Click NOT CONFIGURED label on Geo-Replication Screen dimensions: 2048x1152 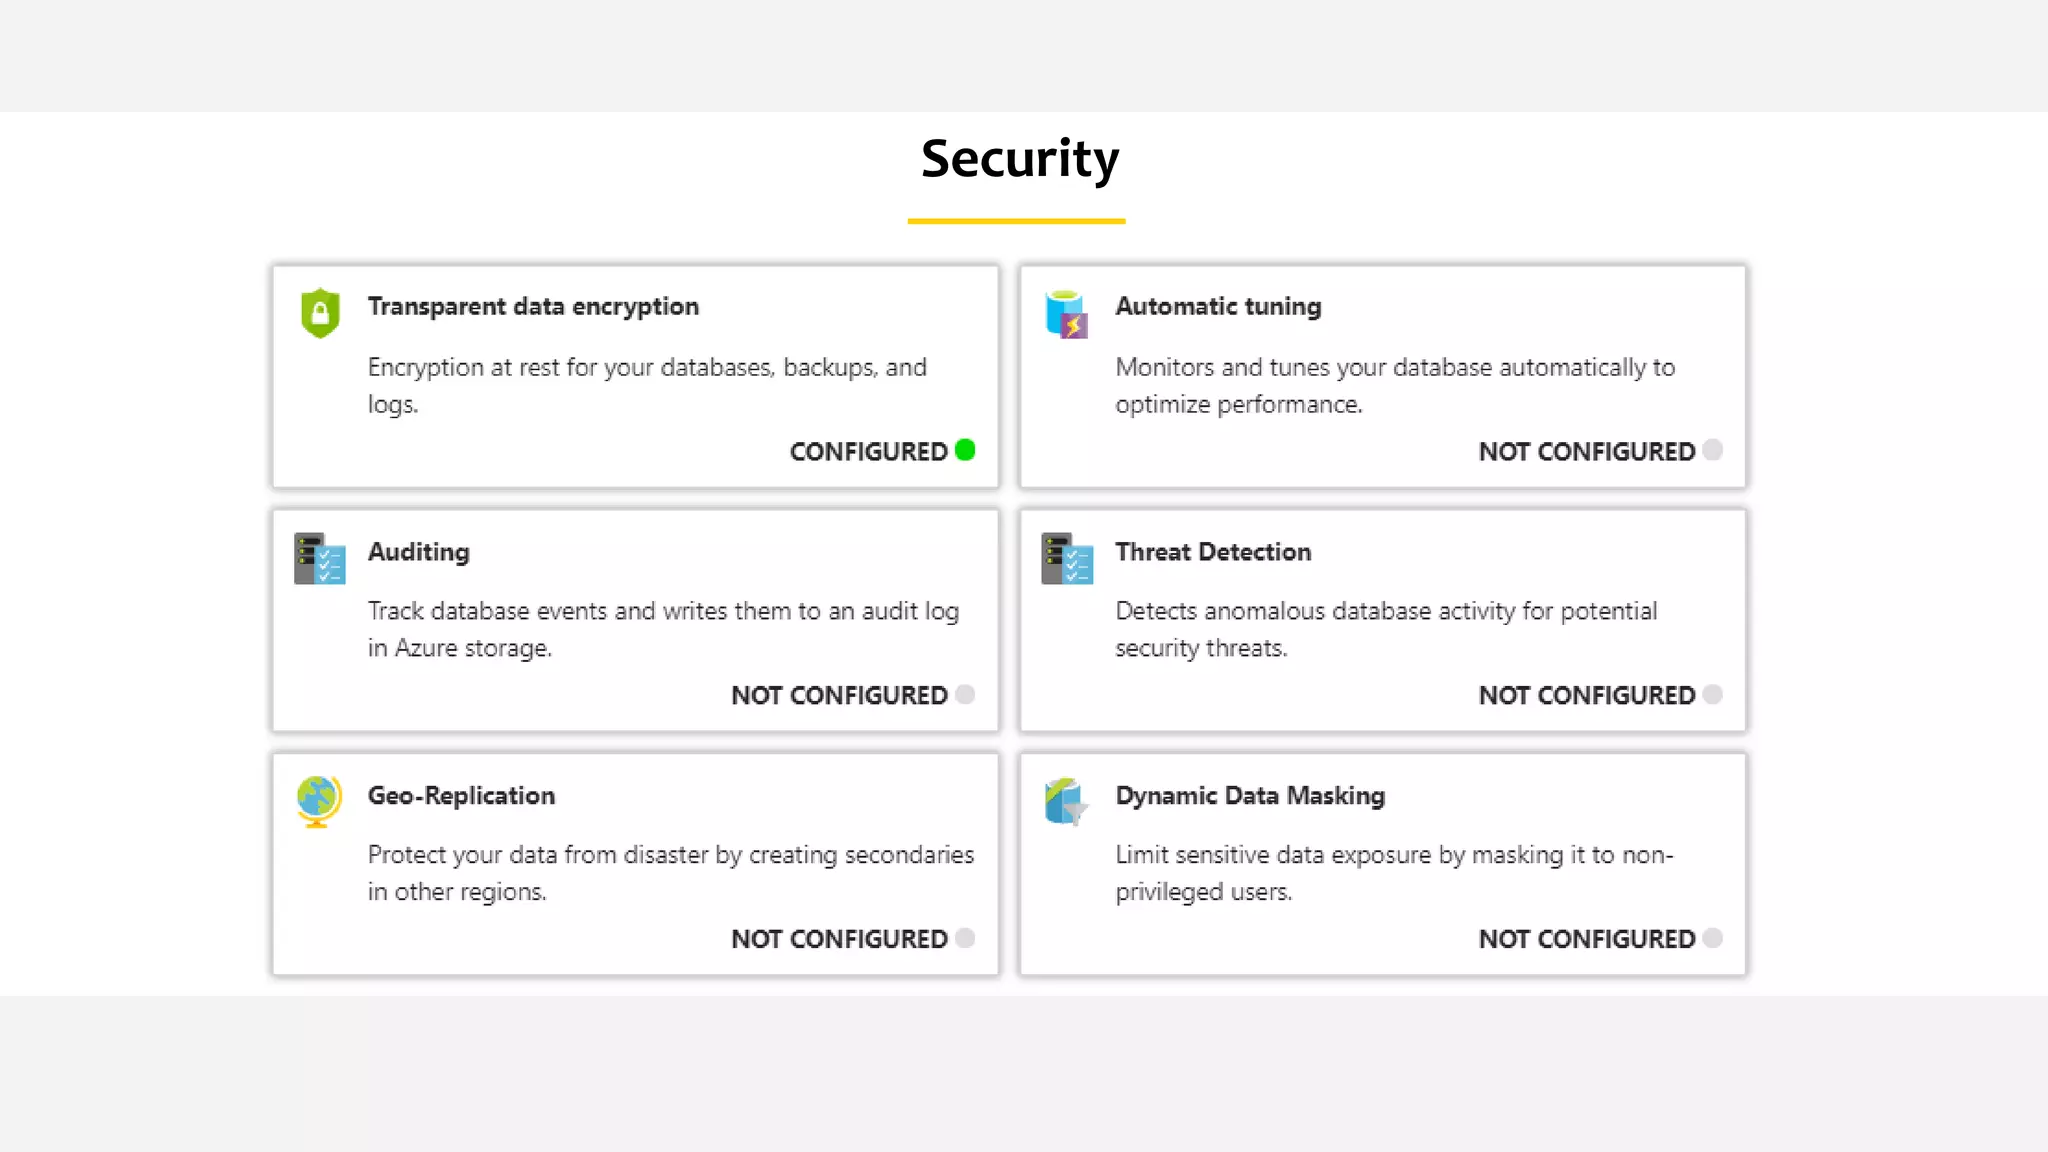point(839,939)
